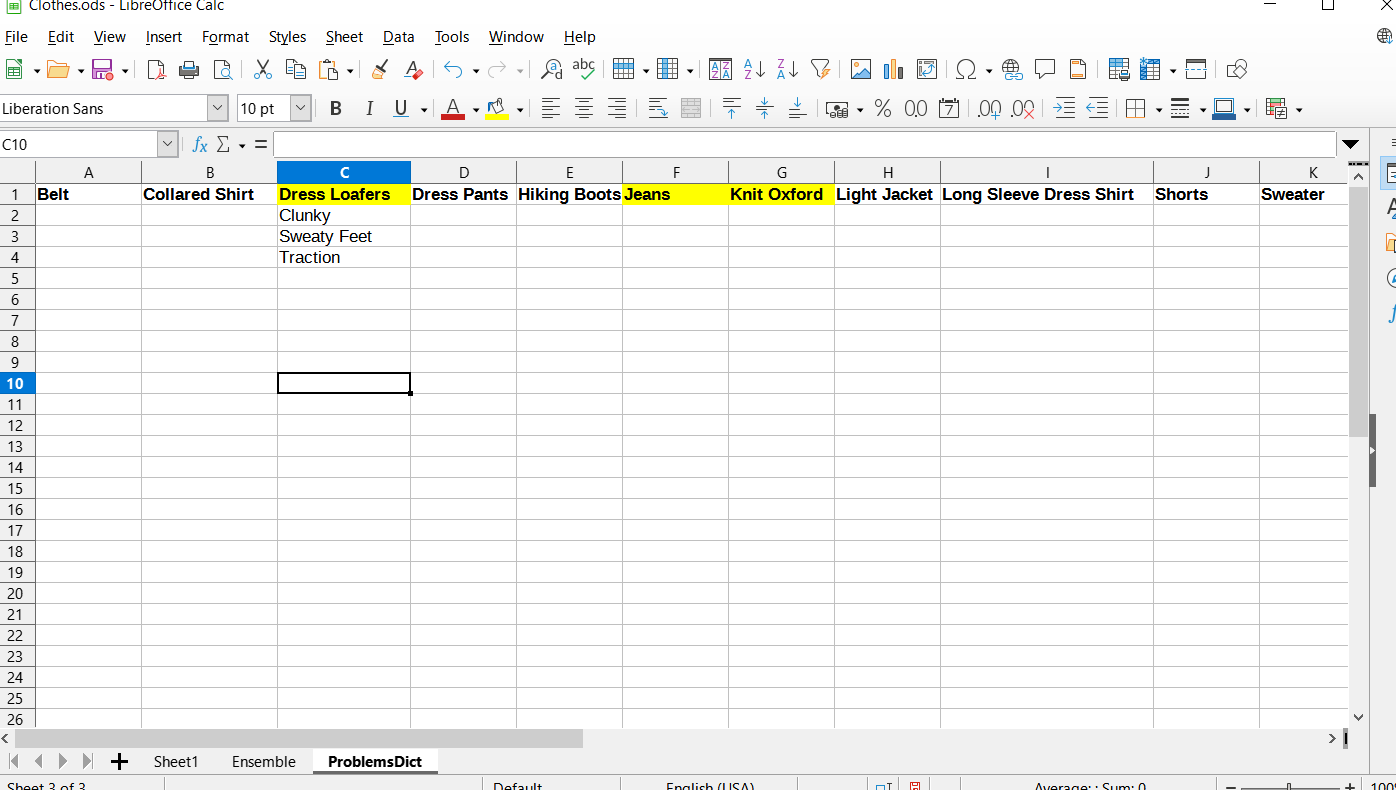Open the font size dropdown
The image size is (1396, 790).
[300, 108]
